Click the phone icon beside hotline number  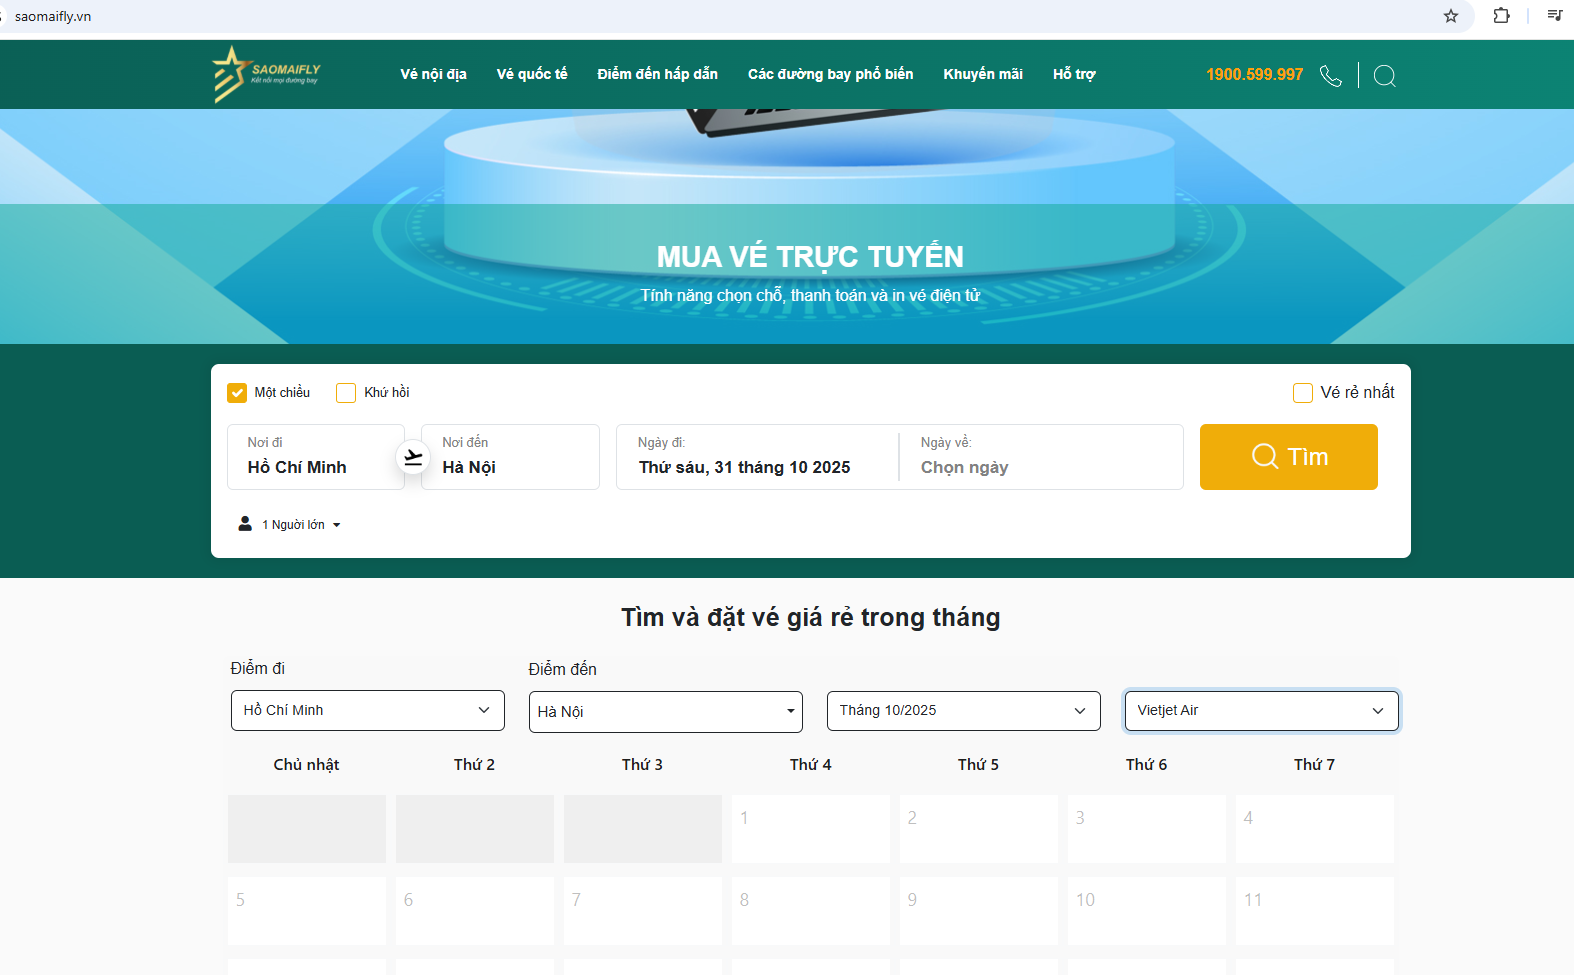1330,76
